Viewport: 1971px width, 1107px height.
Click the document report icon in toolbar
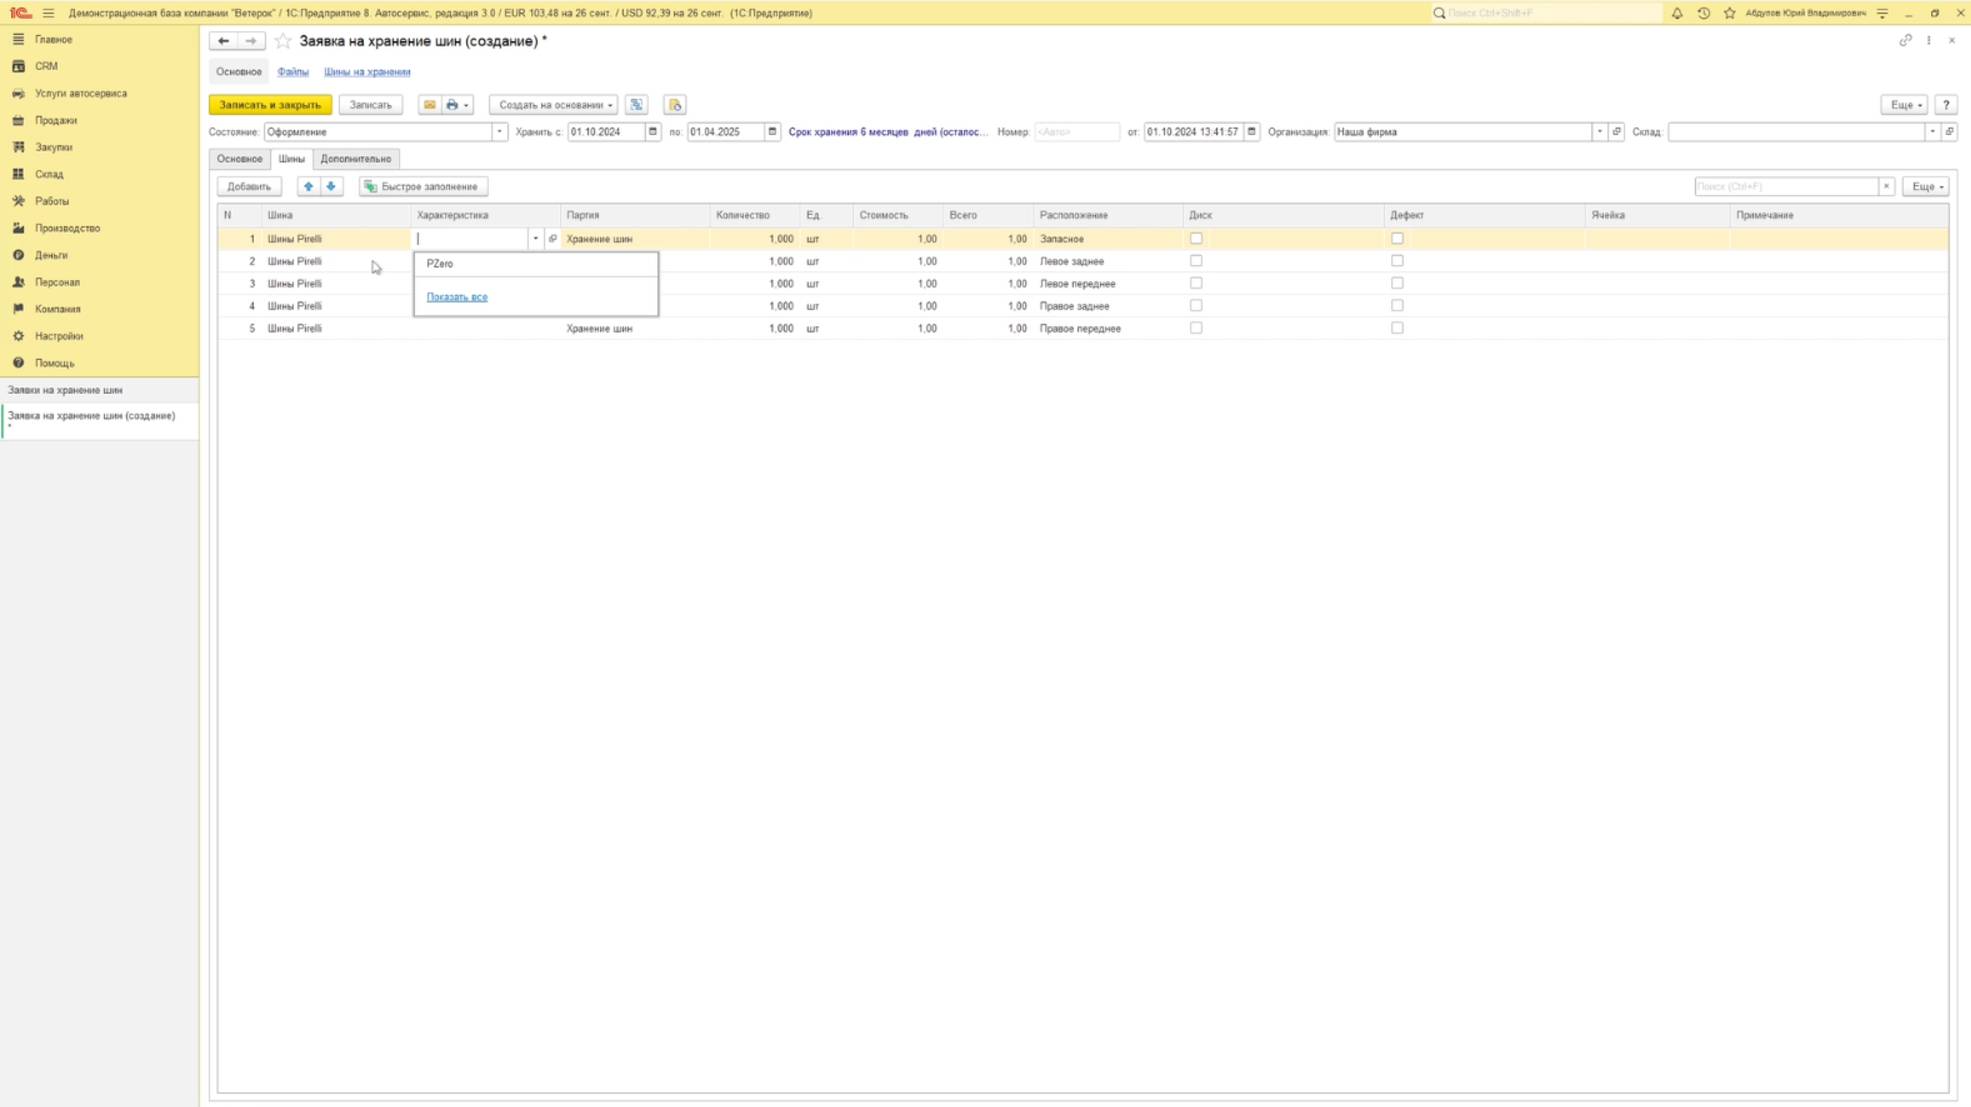pyautogui.click(x=675, y=104)
